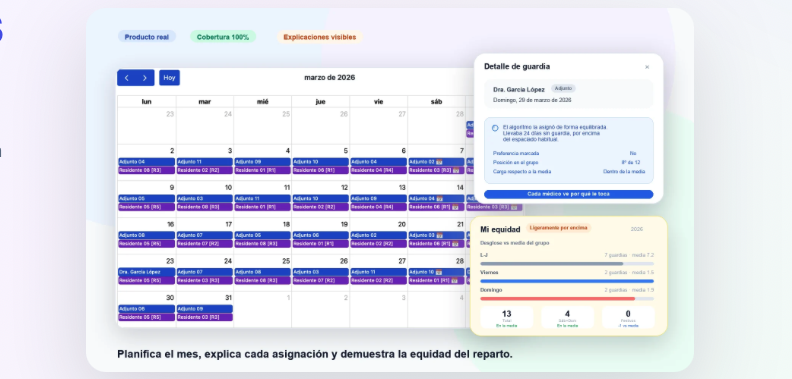Select the 'Explicaciones visibles' tag
Viewport: 792px width, 379px height.
coord(320,37)
